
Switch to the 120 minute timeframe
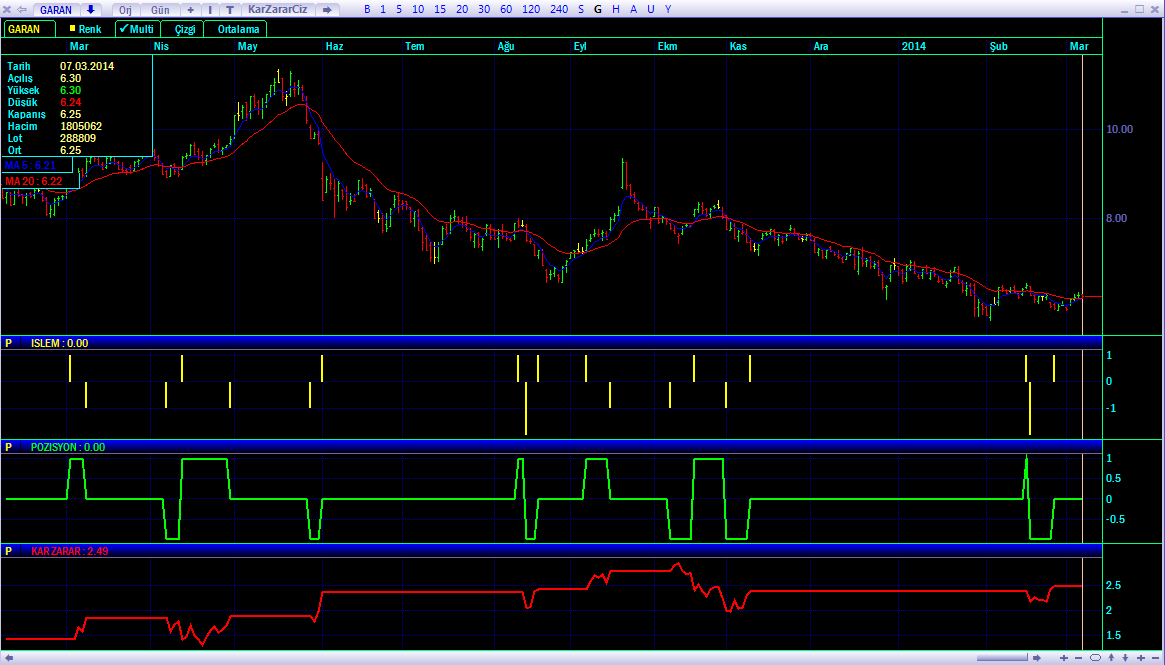[531, 10]
